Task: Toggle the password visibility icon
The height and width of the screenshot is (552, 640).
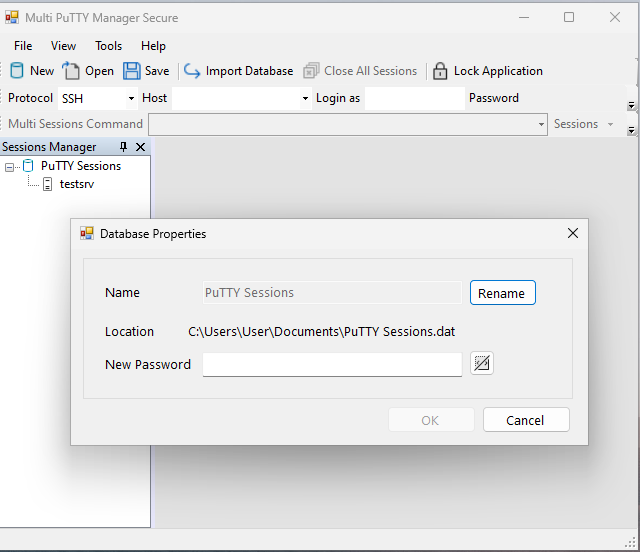Action: [482, 363]
